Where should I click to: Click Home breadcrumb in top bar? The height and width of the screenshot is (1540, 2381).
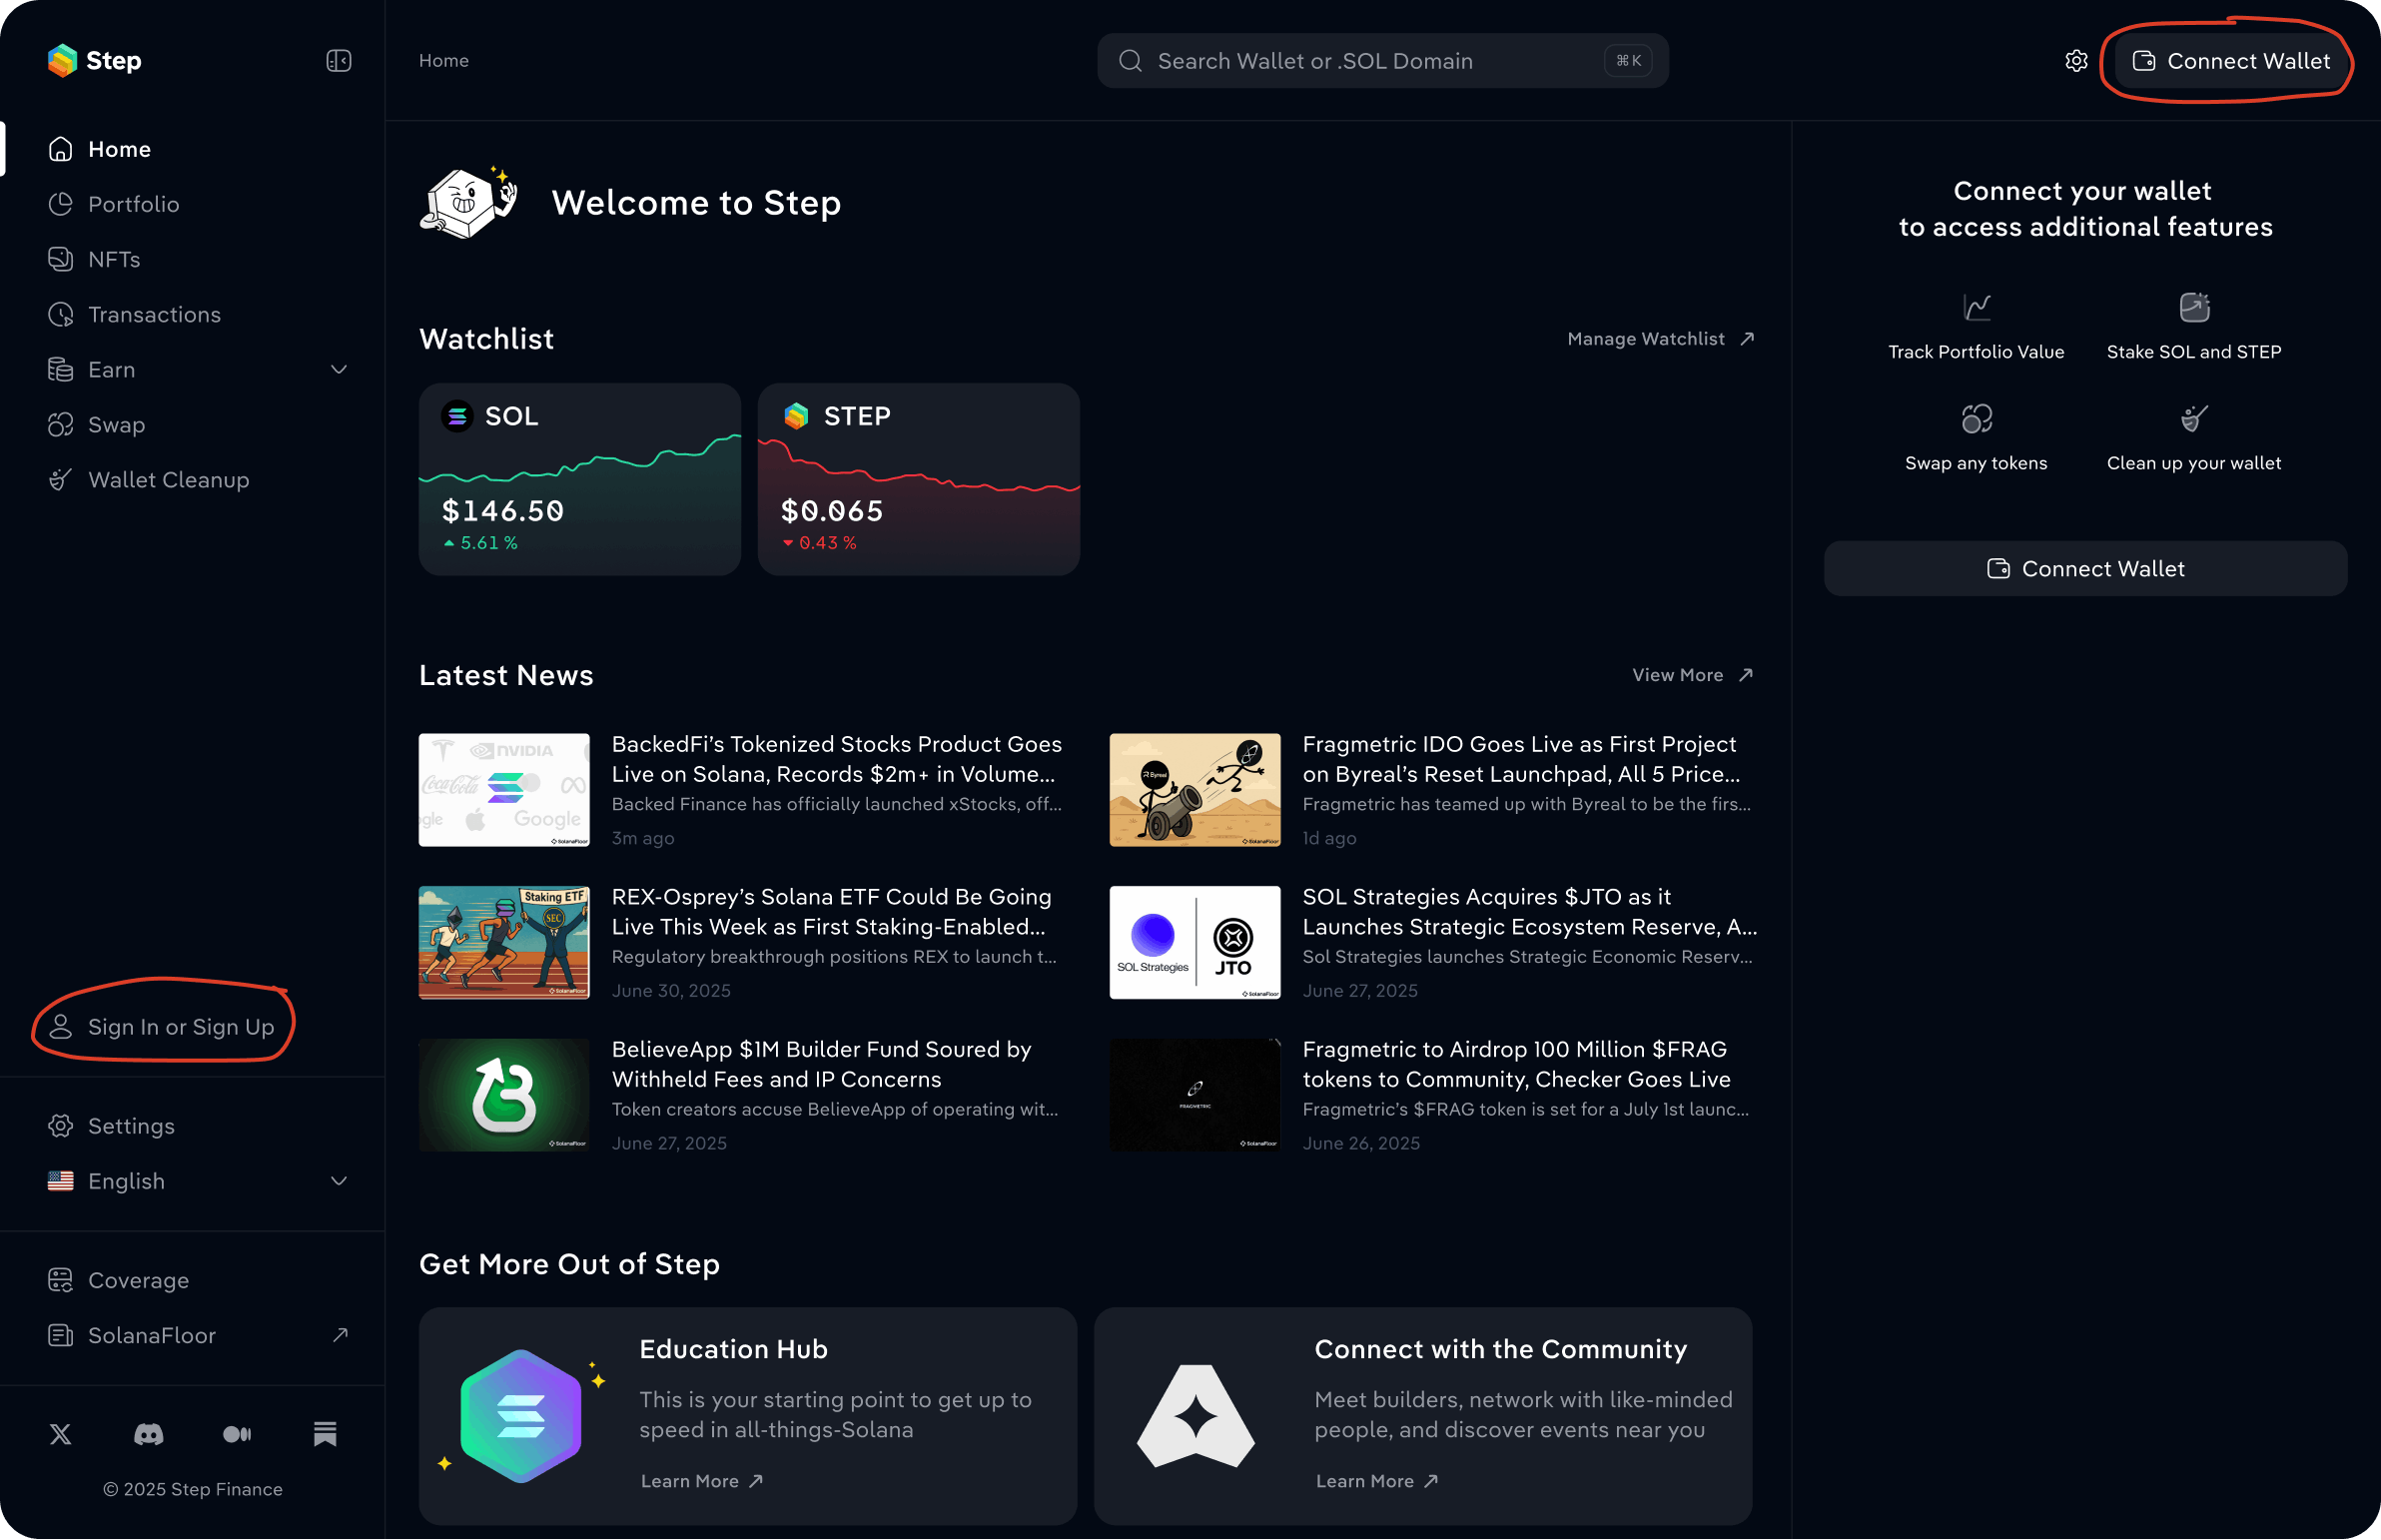(444, 61)
